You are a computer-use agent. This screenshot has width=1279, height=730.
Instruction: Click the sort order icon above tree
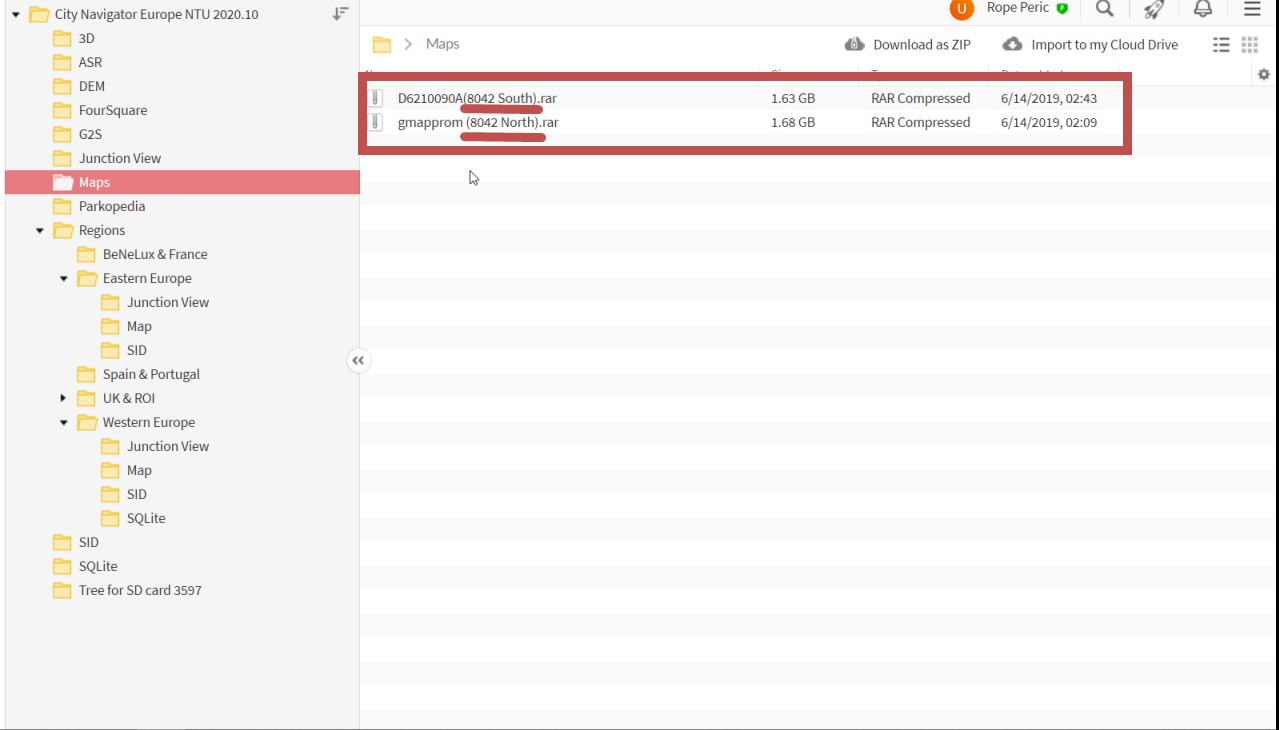(x=341, y=14)
